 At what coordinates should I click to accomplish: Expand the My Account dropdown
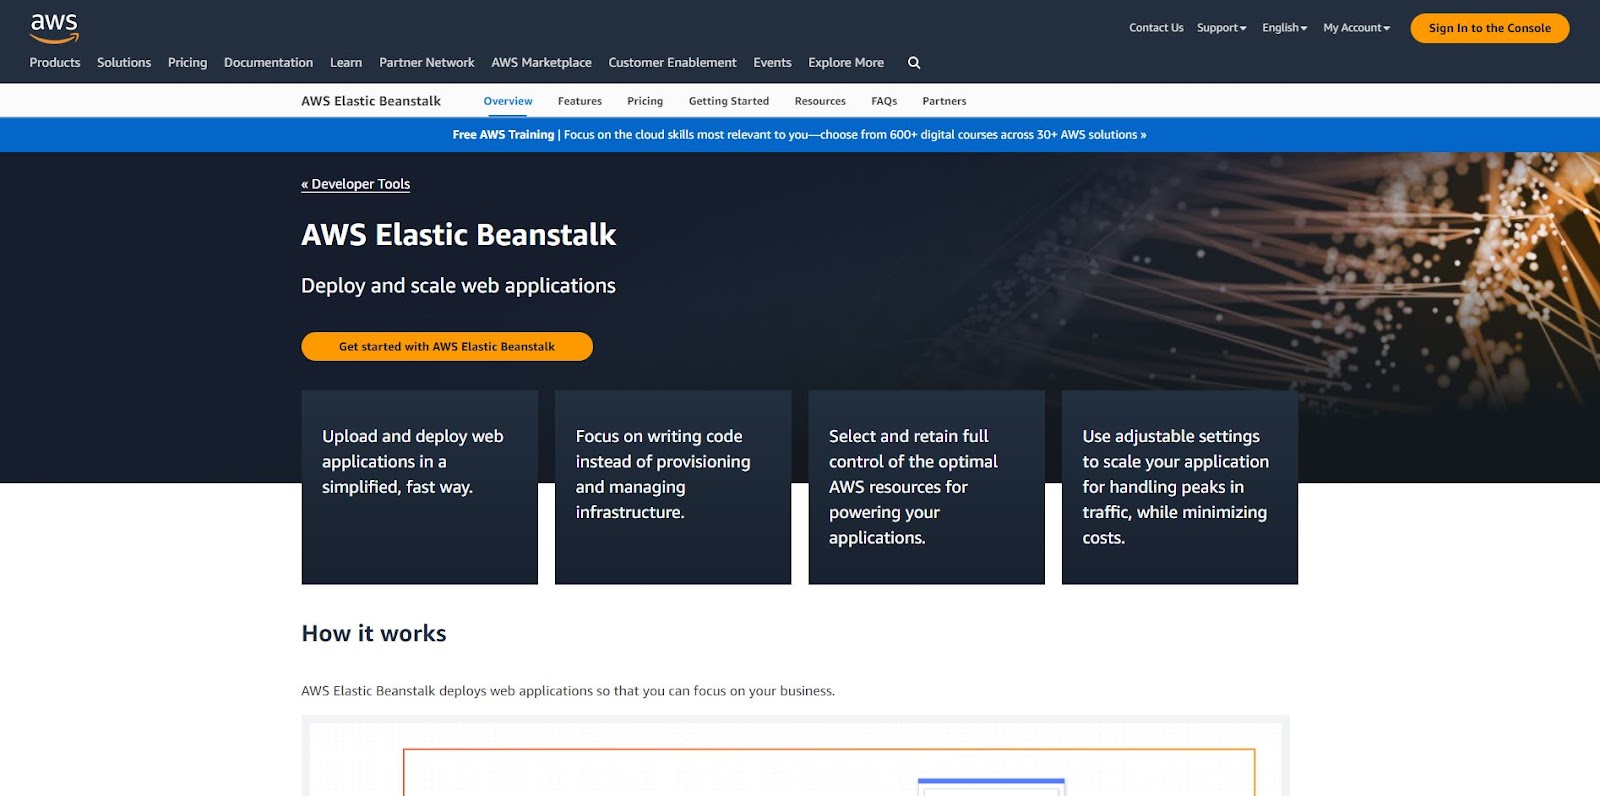1356,28
